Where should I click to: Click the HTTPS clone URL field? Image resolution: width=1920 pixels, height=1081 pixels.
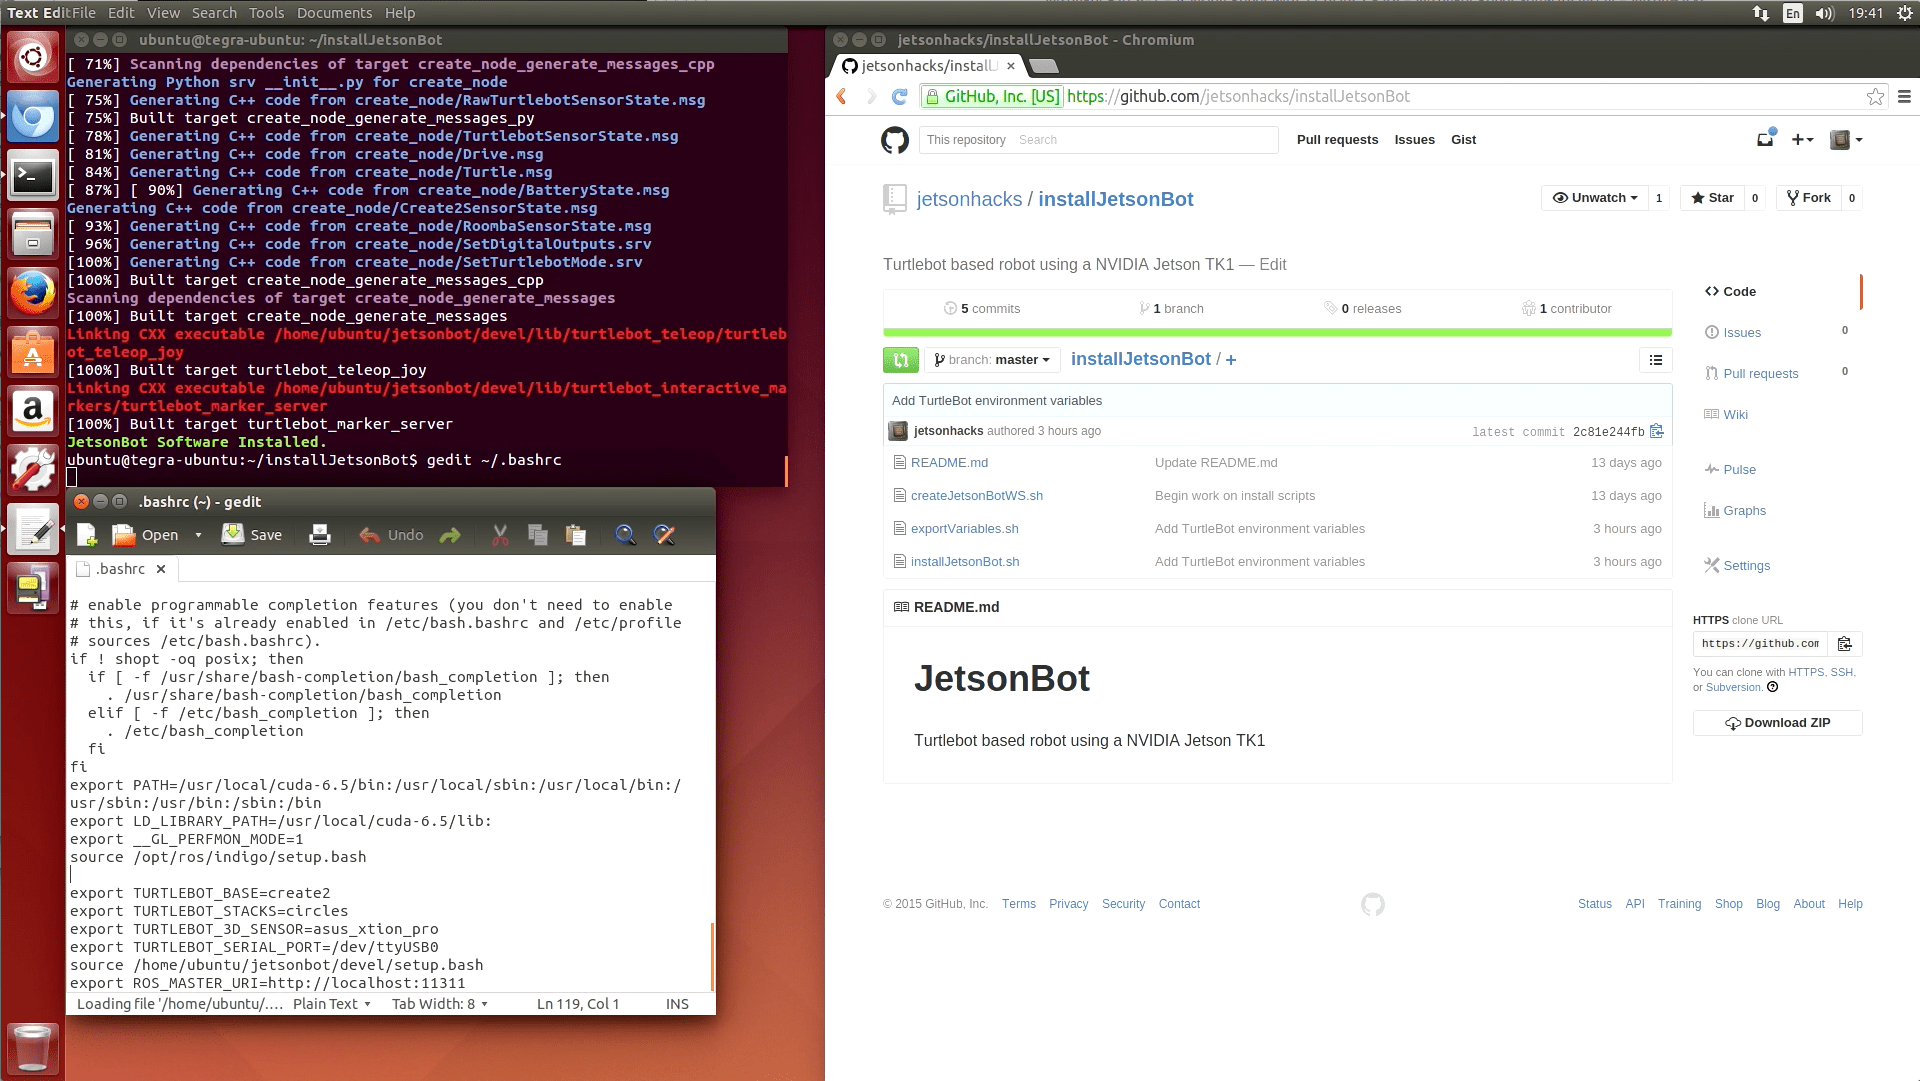(x=1760, y=644)
